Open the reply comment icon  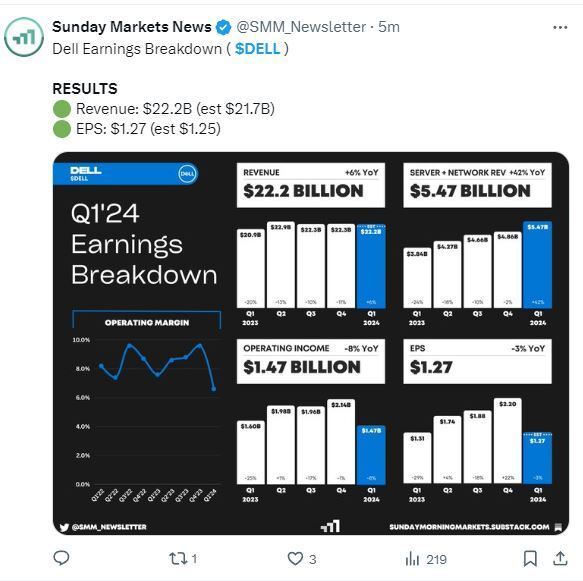pos(61,558)
